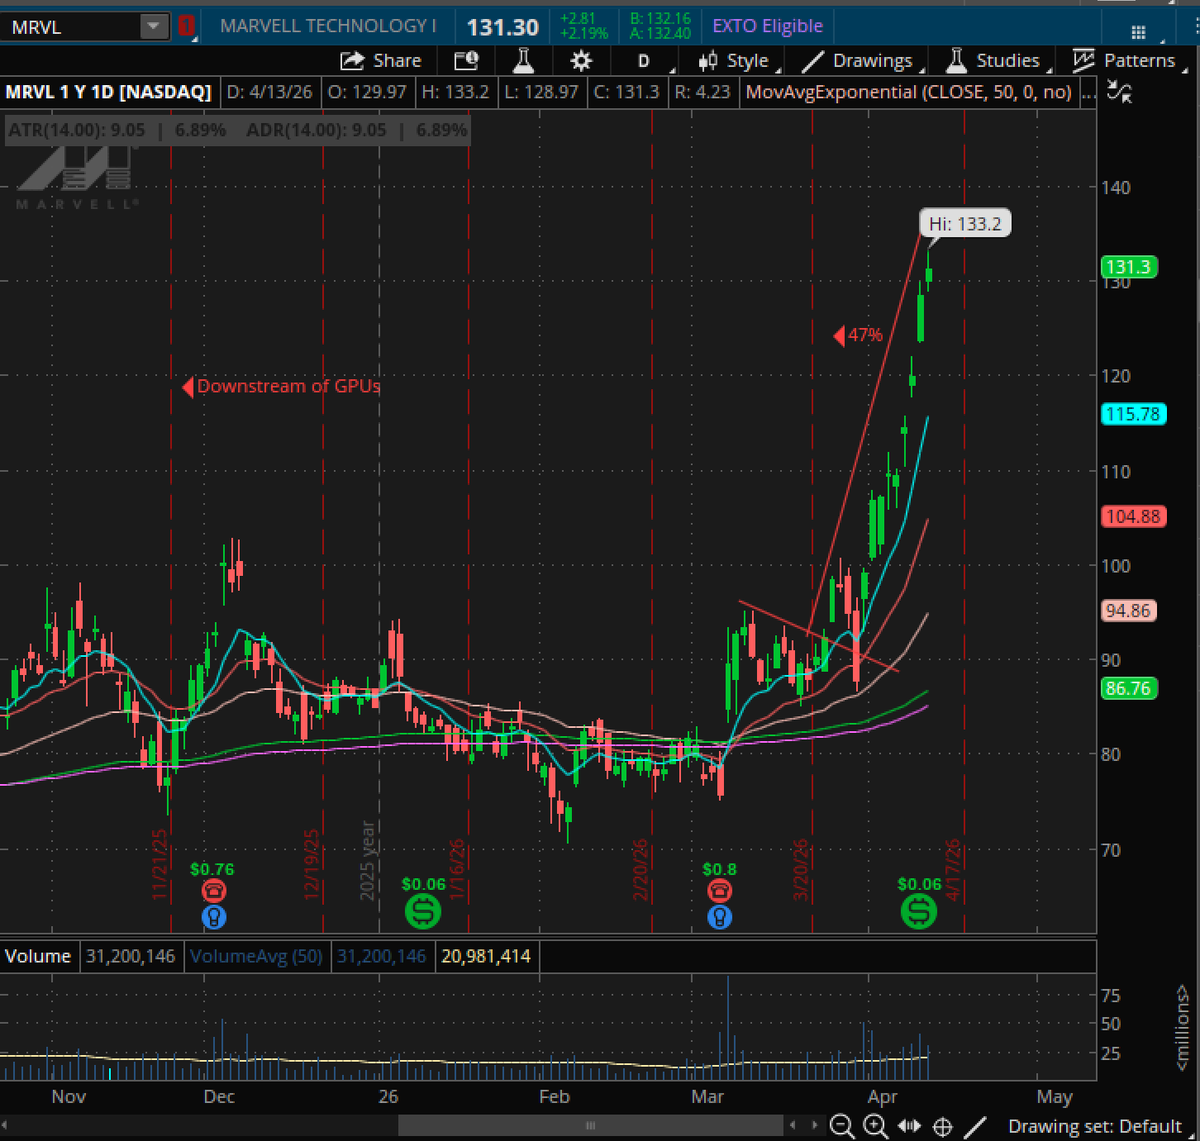1200x1141 pixels.
Task: Click the Hi: 133.2 price bubble
Action: pyautogui.click(x=965, y=224)
